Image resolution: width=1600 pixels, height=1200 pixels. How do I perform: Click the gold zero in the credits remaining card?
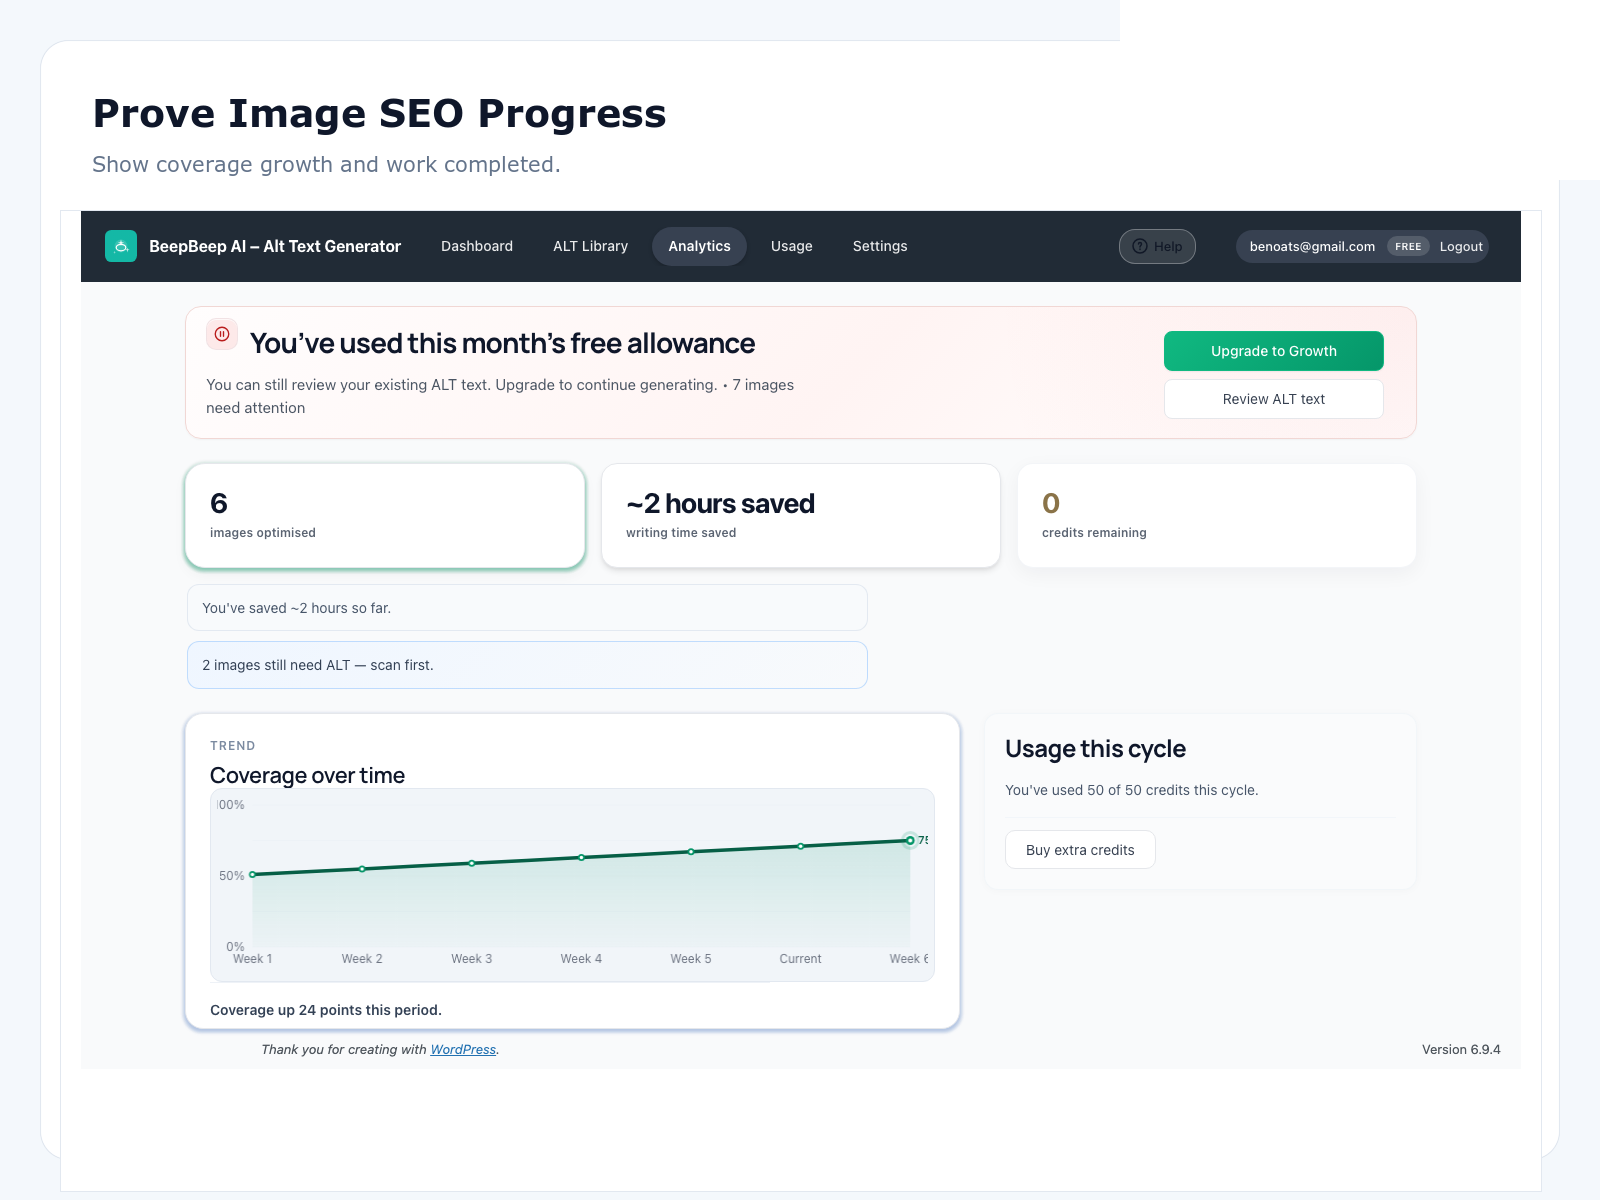[1051, 504]
